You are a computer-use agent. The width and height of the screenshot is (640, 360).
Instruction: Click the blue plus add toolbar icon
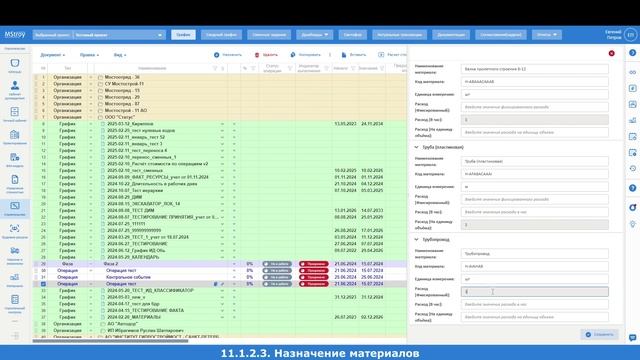click(x=216, y=55)
